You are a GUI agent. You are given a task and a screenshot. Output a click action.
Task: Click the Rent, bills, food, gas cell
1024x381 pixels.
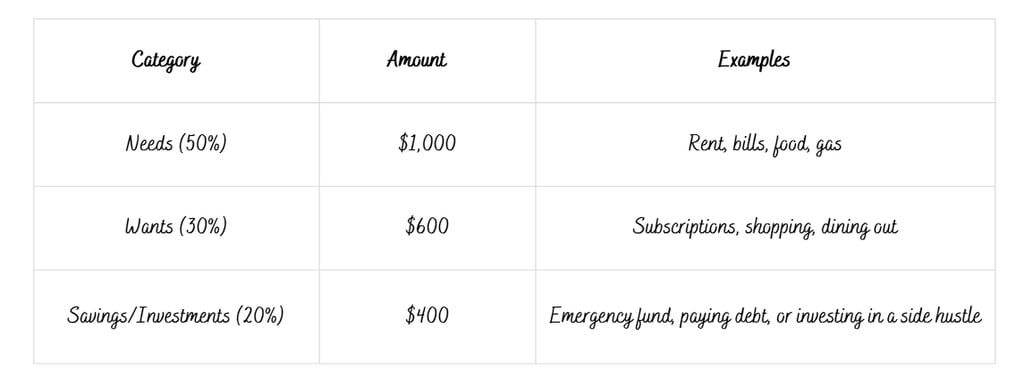[765, 144]
